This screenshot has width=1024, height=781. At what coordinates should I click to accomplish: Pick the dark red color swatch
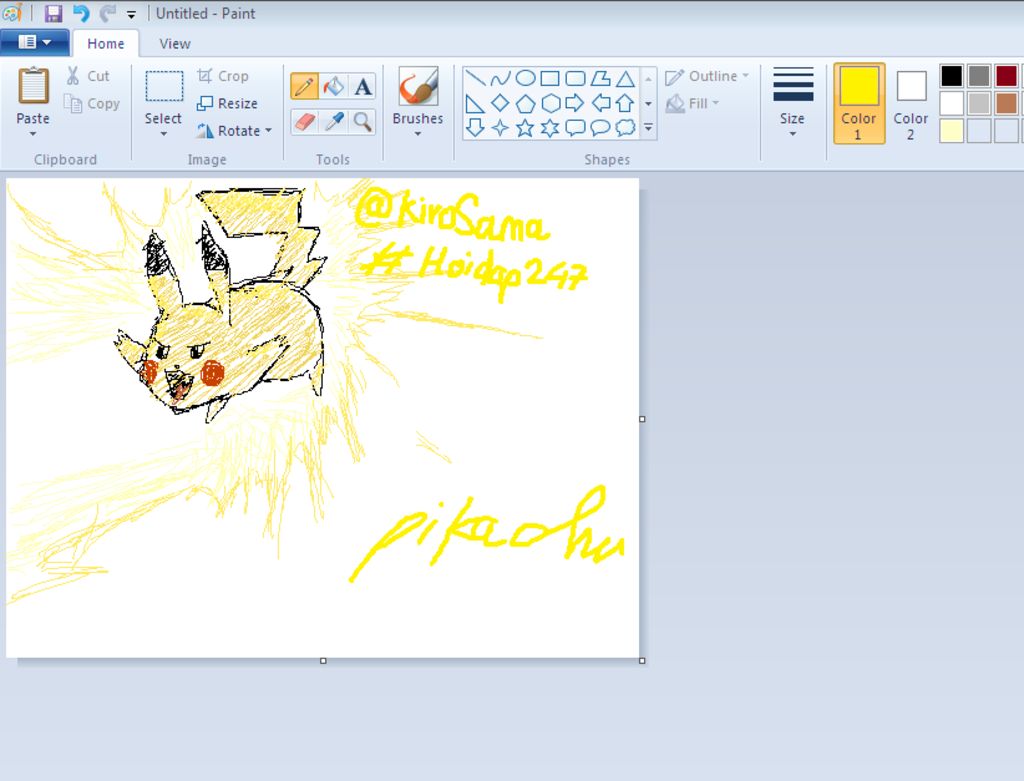pos(1006,76)
